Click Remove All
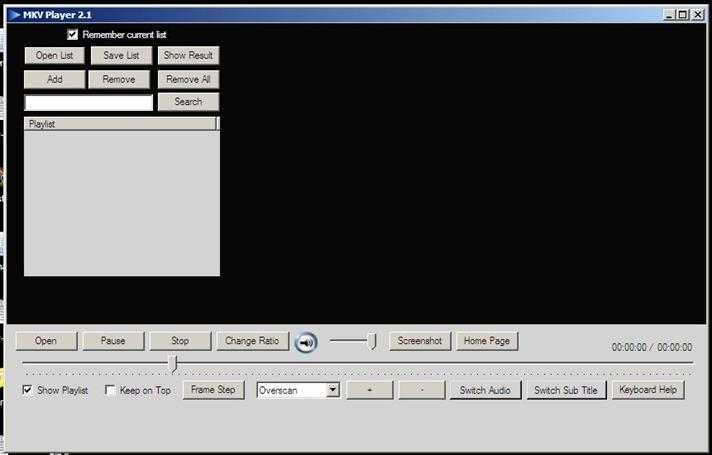712x455 pixels. 188,79
